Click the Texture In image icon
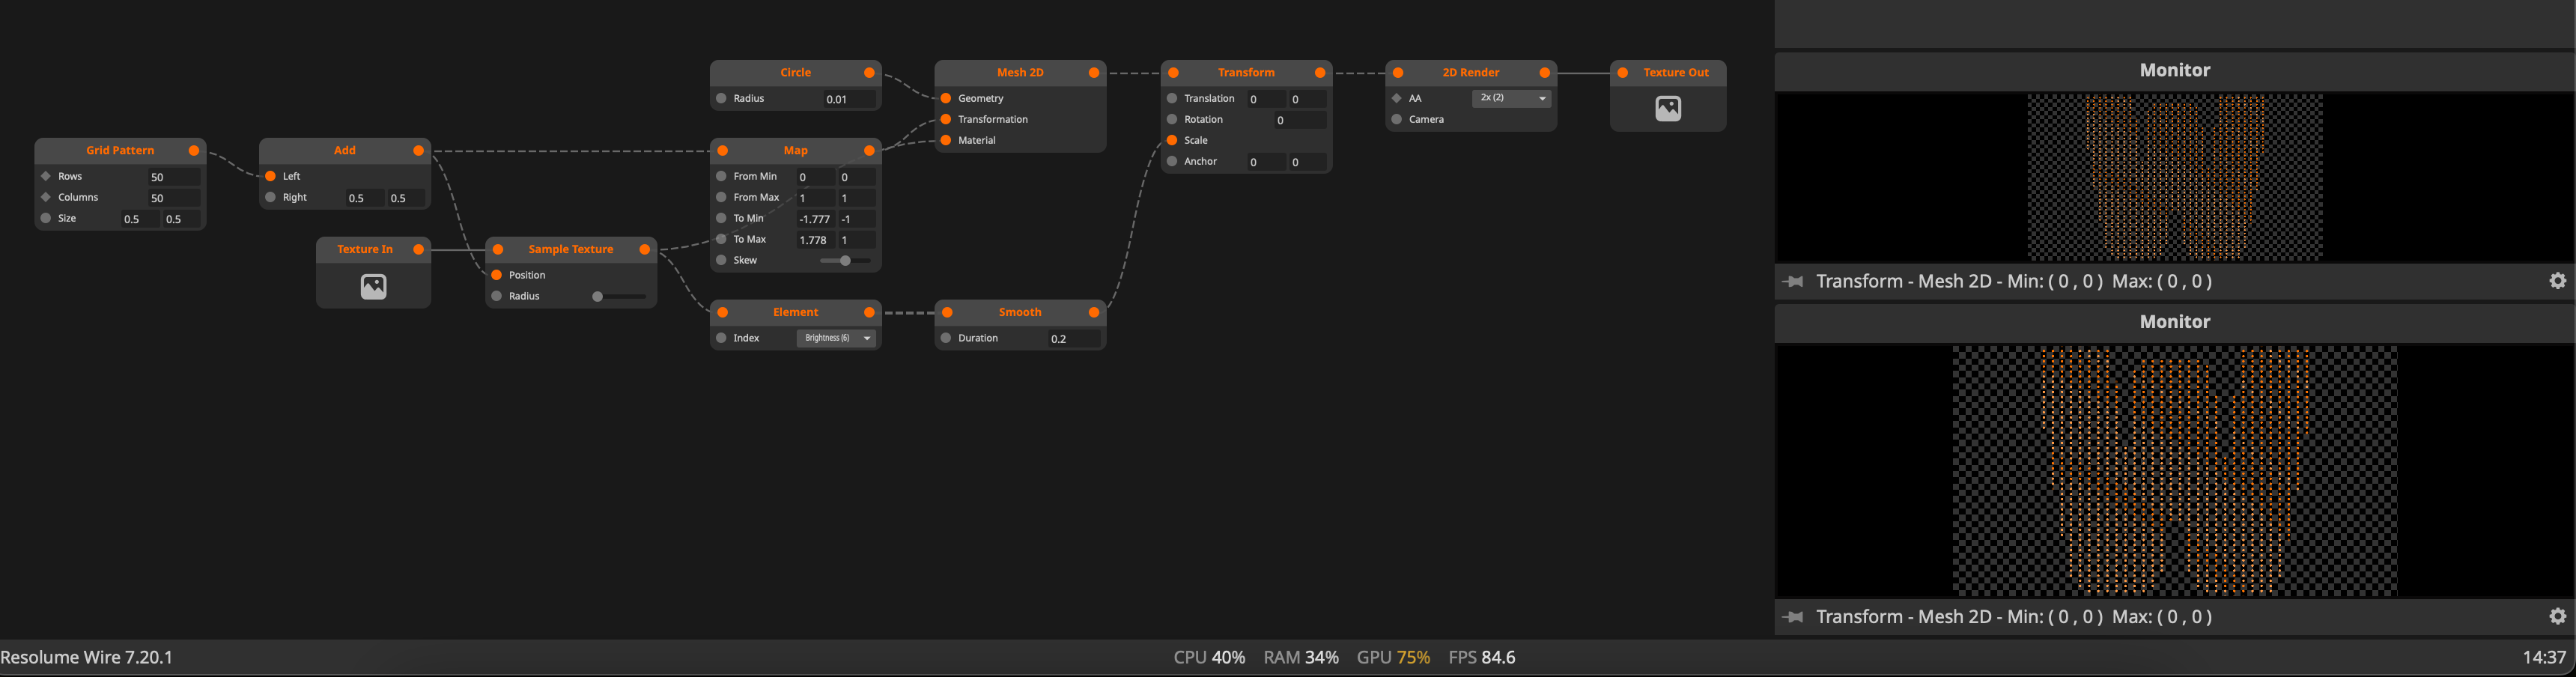The width and height of the screenshot is (2576, 677). pyautogui.click(x=373, y=287)
